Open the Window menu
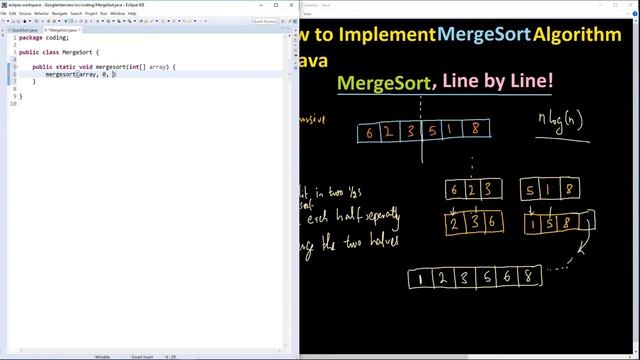This screenshot has height=360, width=640. [x=118, y=13]
